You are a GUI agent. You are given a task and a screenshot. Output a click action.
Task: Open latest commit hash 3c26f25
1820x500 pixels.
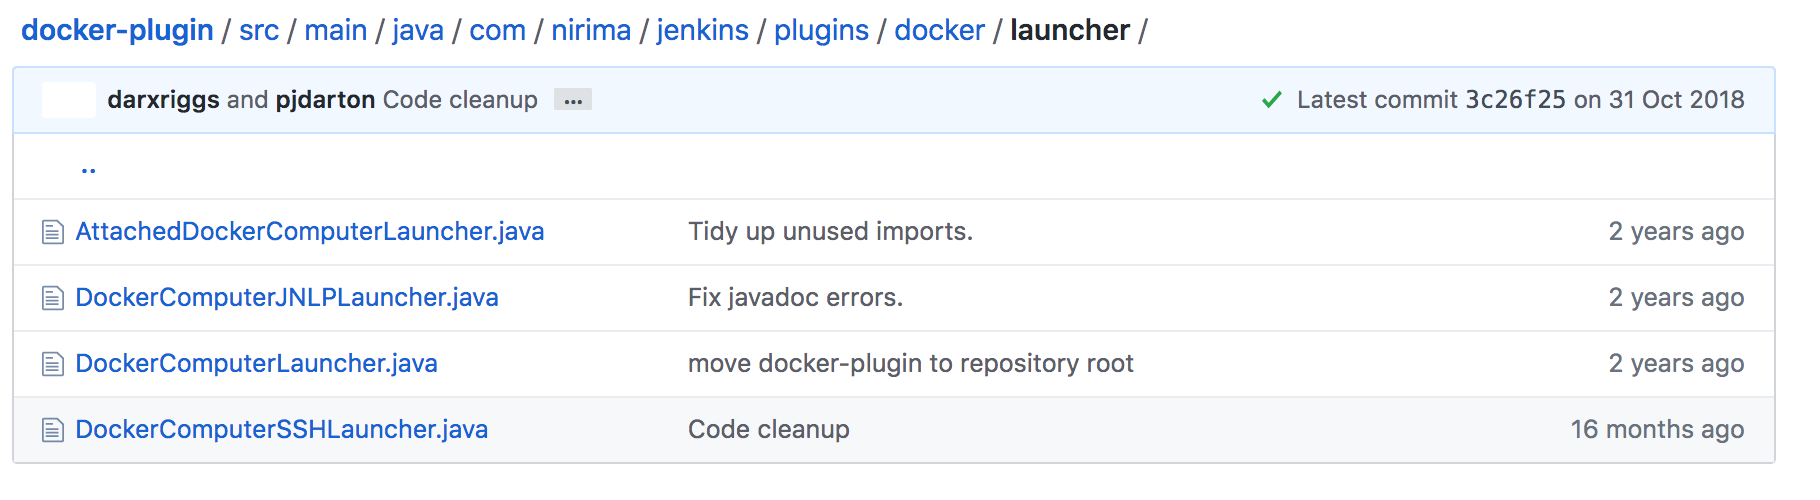click(1515, 100)
